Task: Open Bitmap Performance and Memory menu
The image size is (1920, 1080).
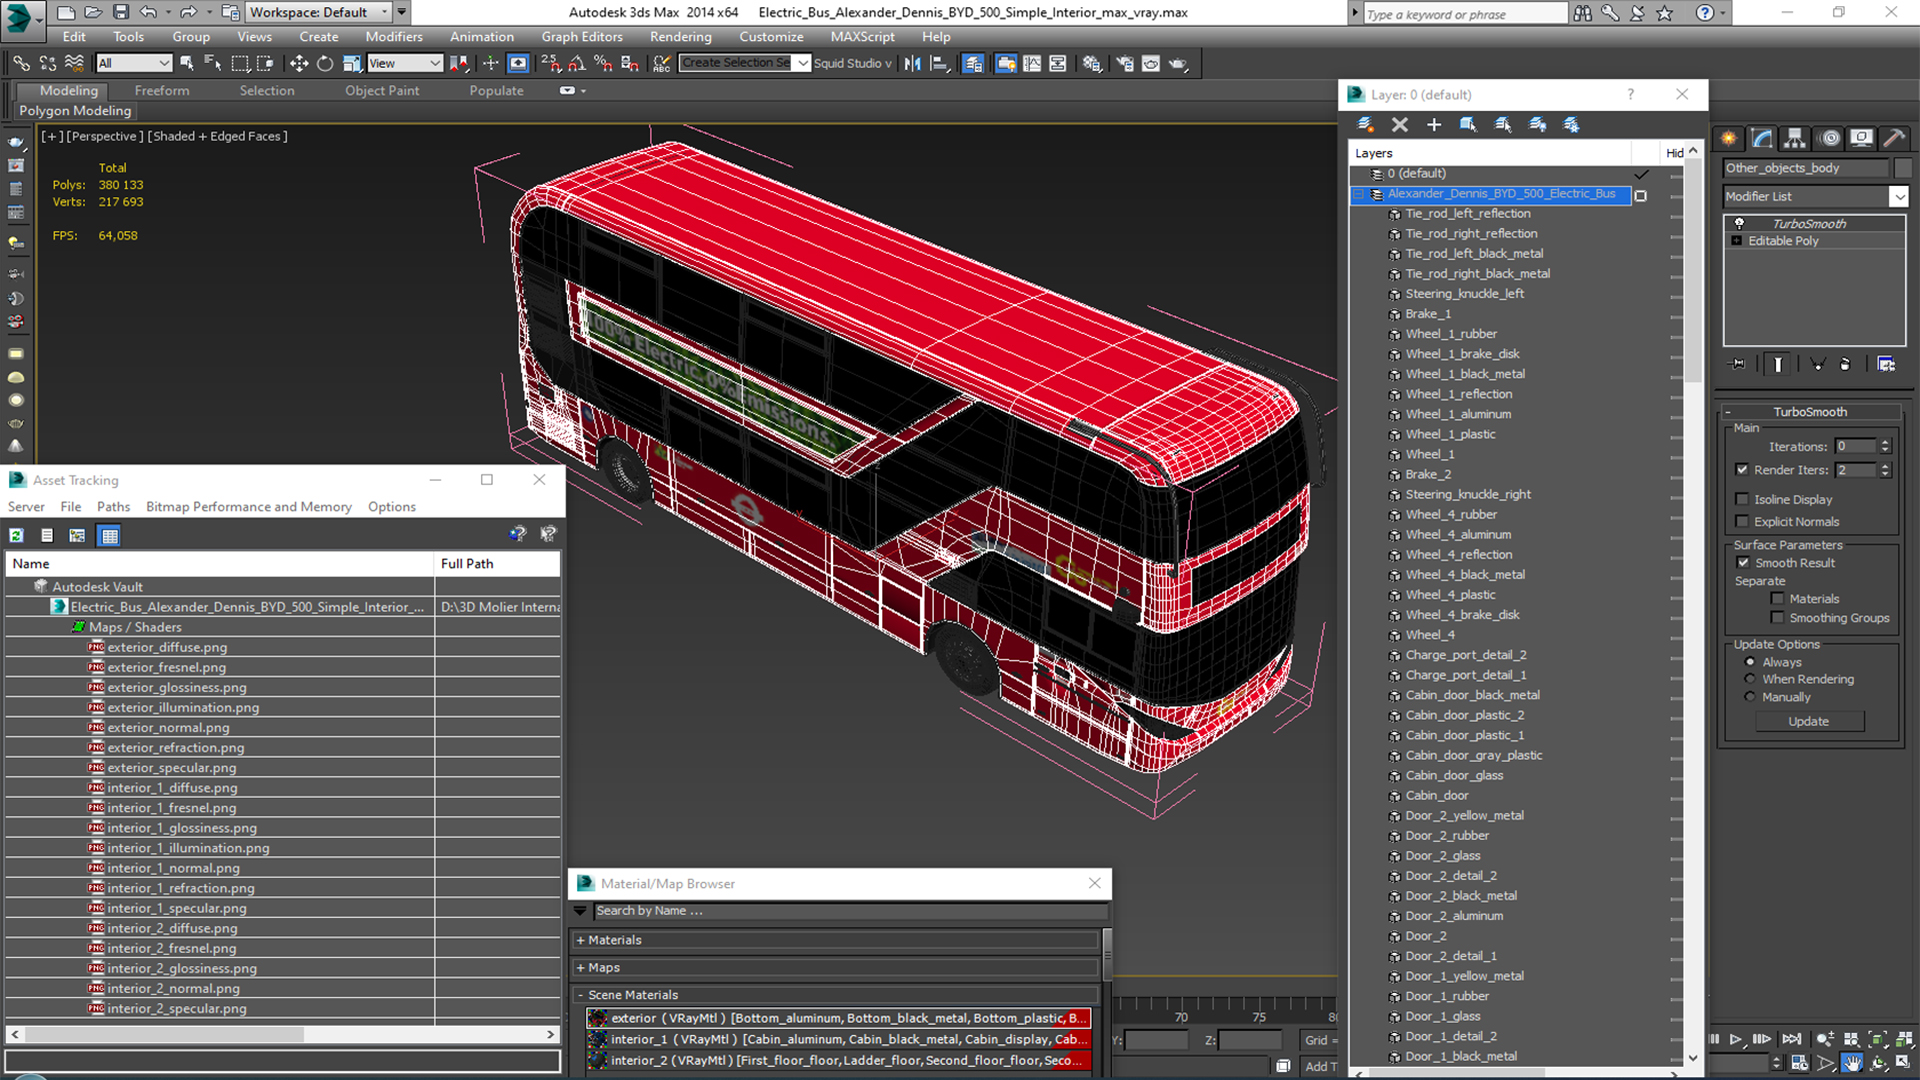Action: pos(248,507)
